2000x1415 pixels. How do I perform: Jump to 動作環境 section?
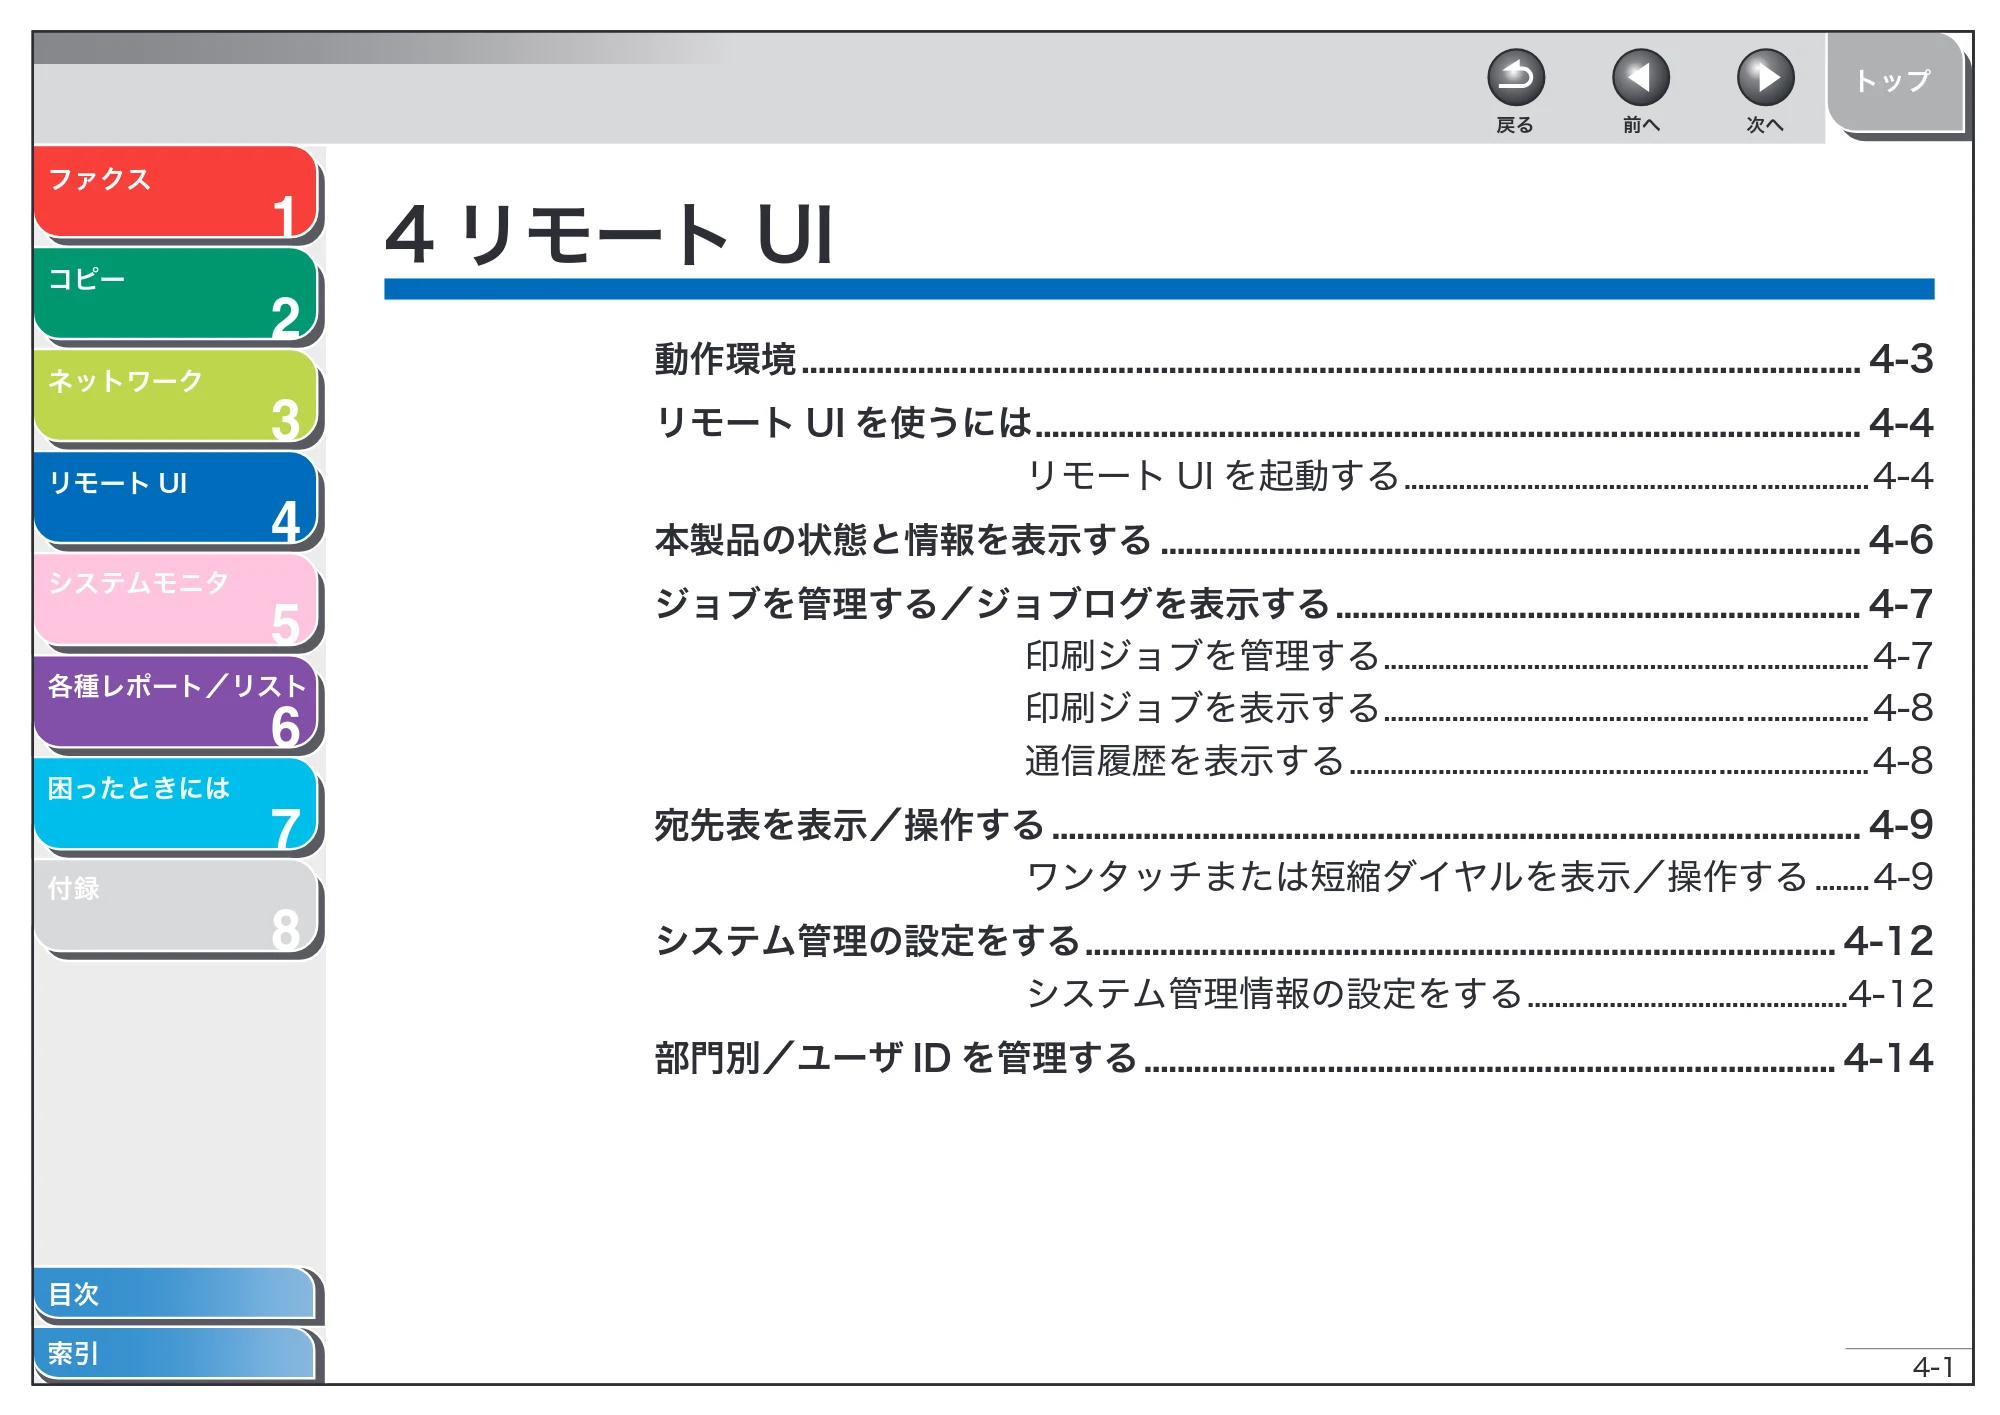tap(1293, 359)
